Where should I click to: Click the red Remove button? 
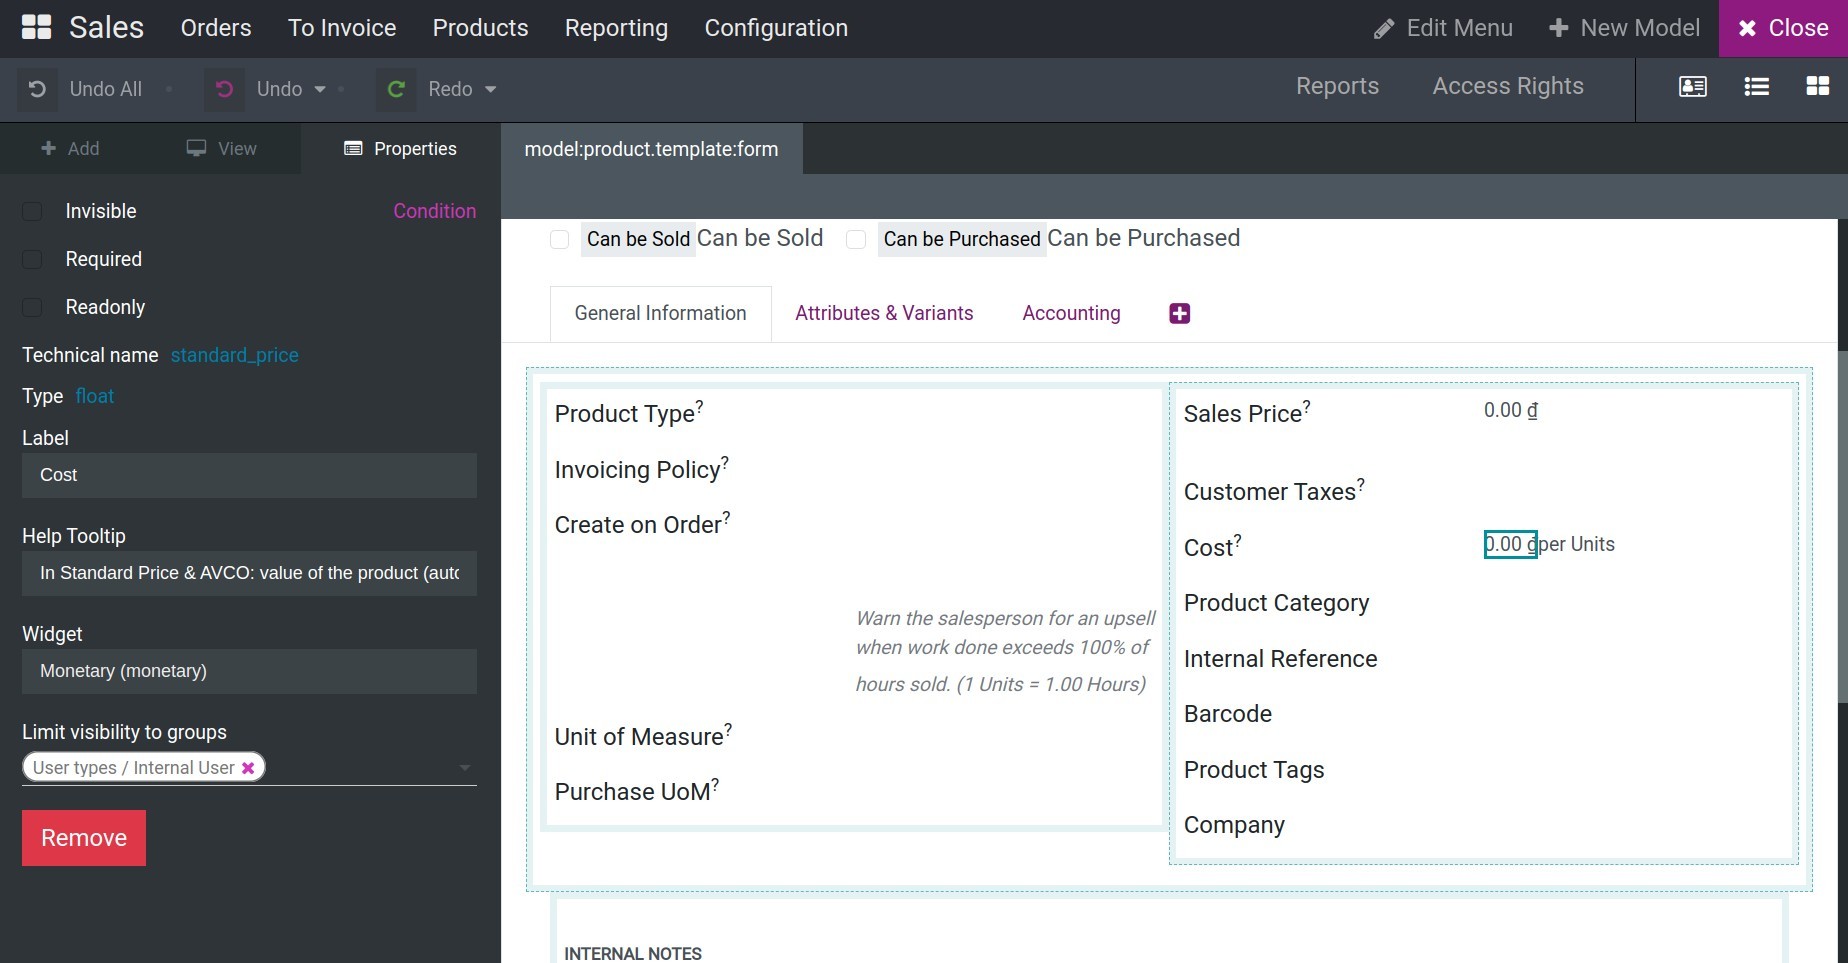(x=84, y=838)
